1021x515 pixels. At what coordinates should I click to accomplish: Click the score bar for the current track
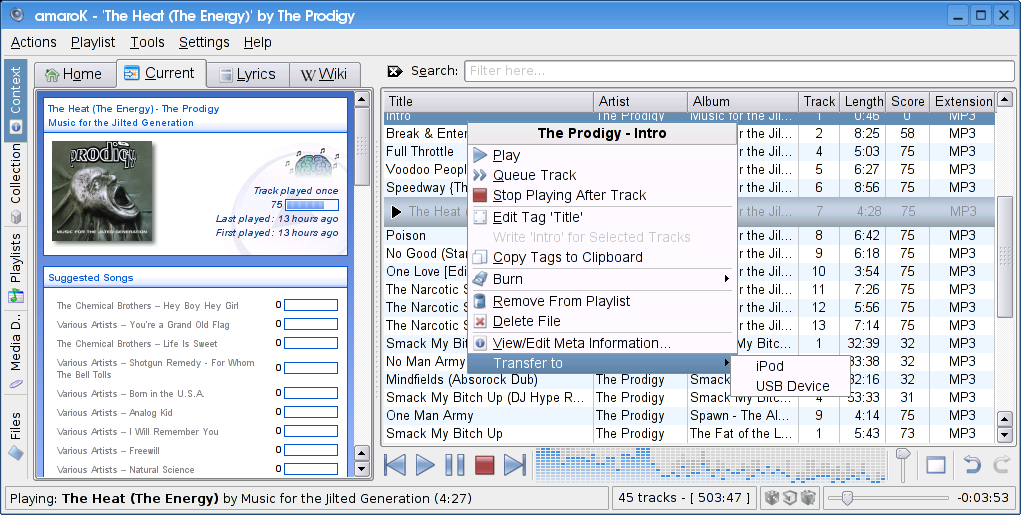312,204
